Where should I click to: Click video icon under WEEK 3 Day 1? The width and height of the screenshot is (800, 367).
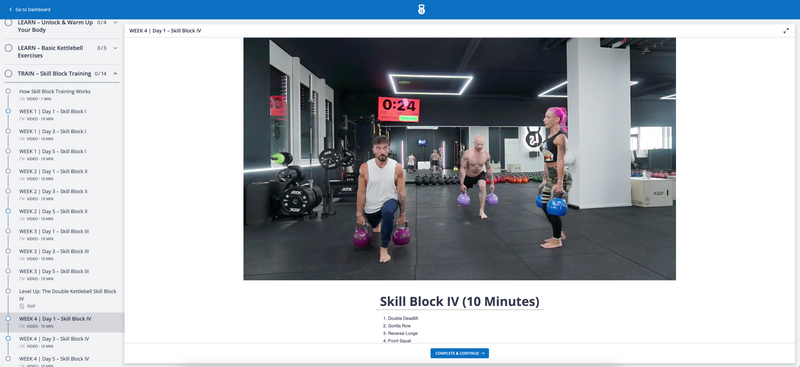click(x=22, y=238)
